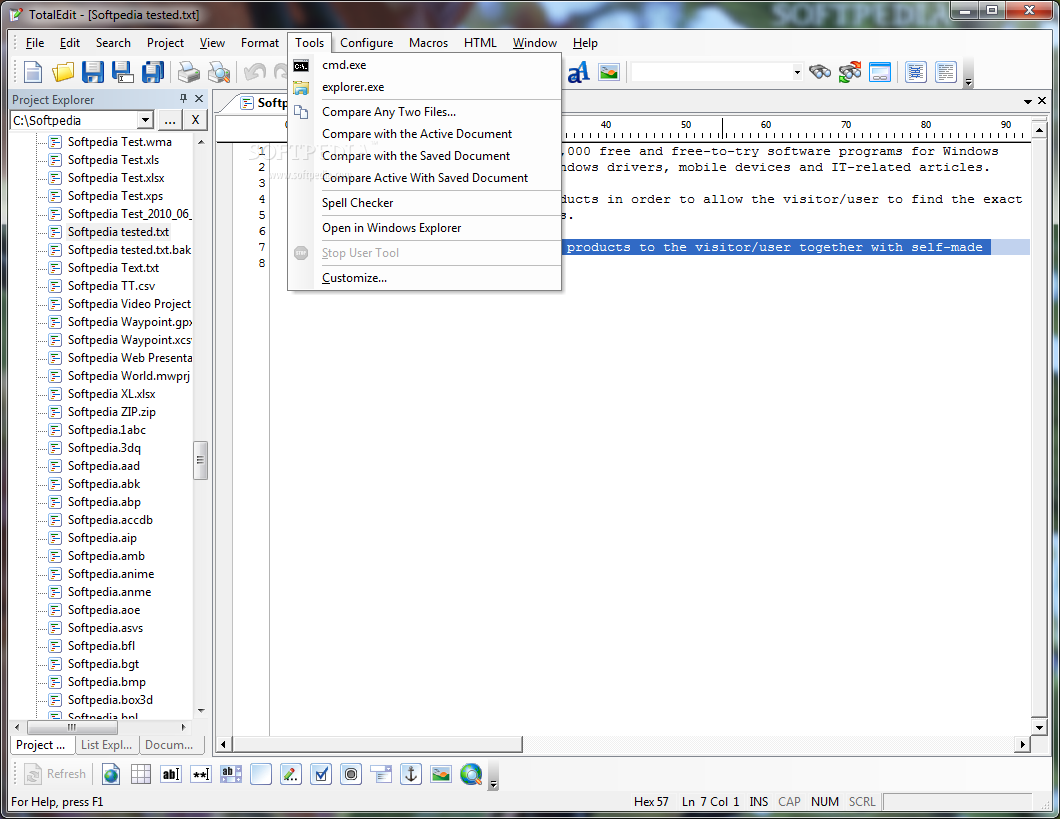Insert a radio button using the round icon
1060x819 pixels.
pyautogui.click(x=351, y=774)
